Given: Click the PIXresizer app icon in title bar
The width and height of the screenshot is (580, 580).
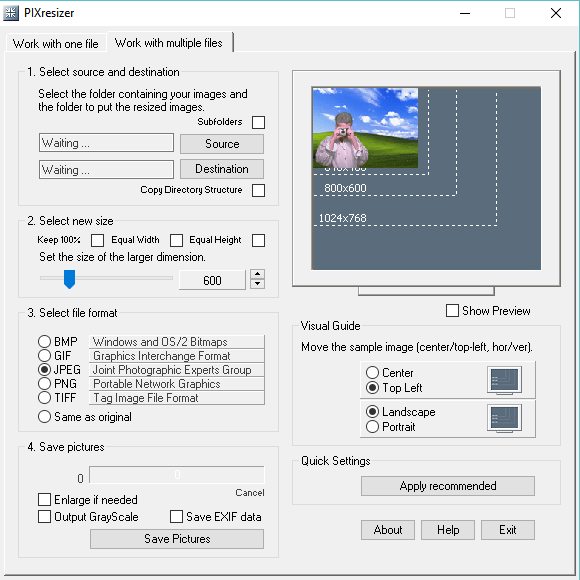Looking at the screenshot, I should coord(11,13).
